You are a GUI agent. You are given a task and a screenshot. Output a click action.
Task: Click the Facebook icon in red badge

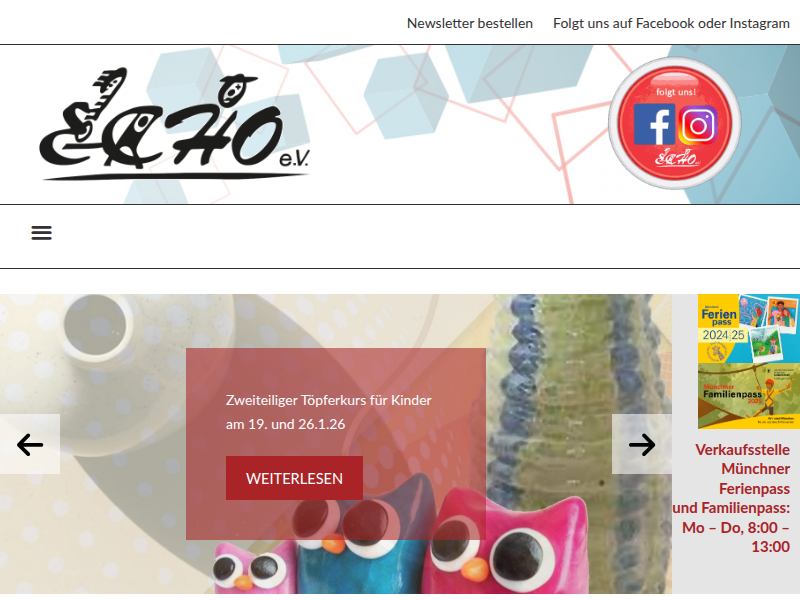pyautogui.click(x=654, y=124)
